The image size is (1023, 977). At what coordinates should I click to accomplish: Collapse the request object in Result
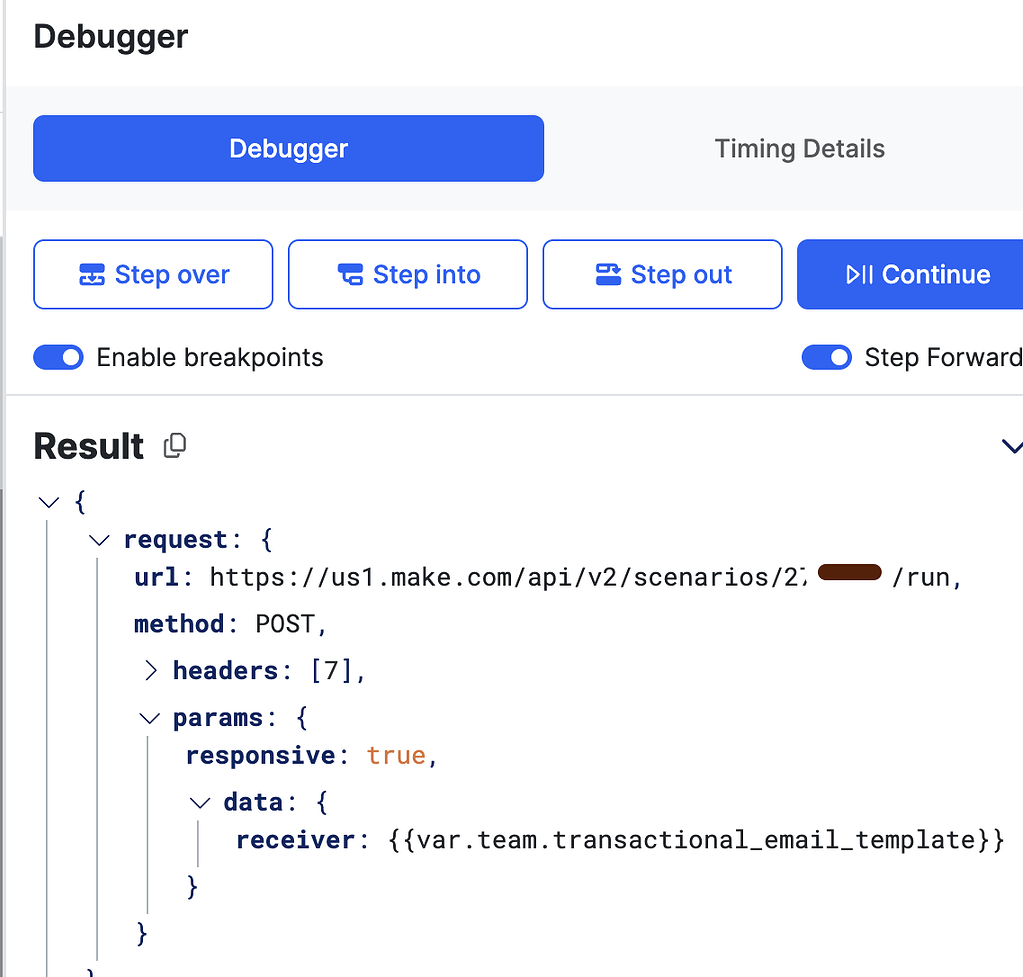point(98,539)
